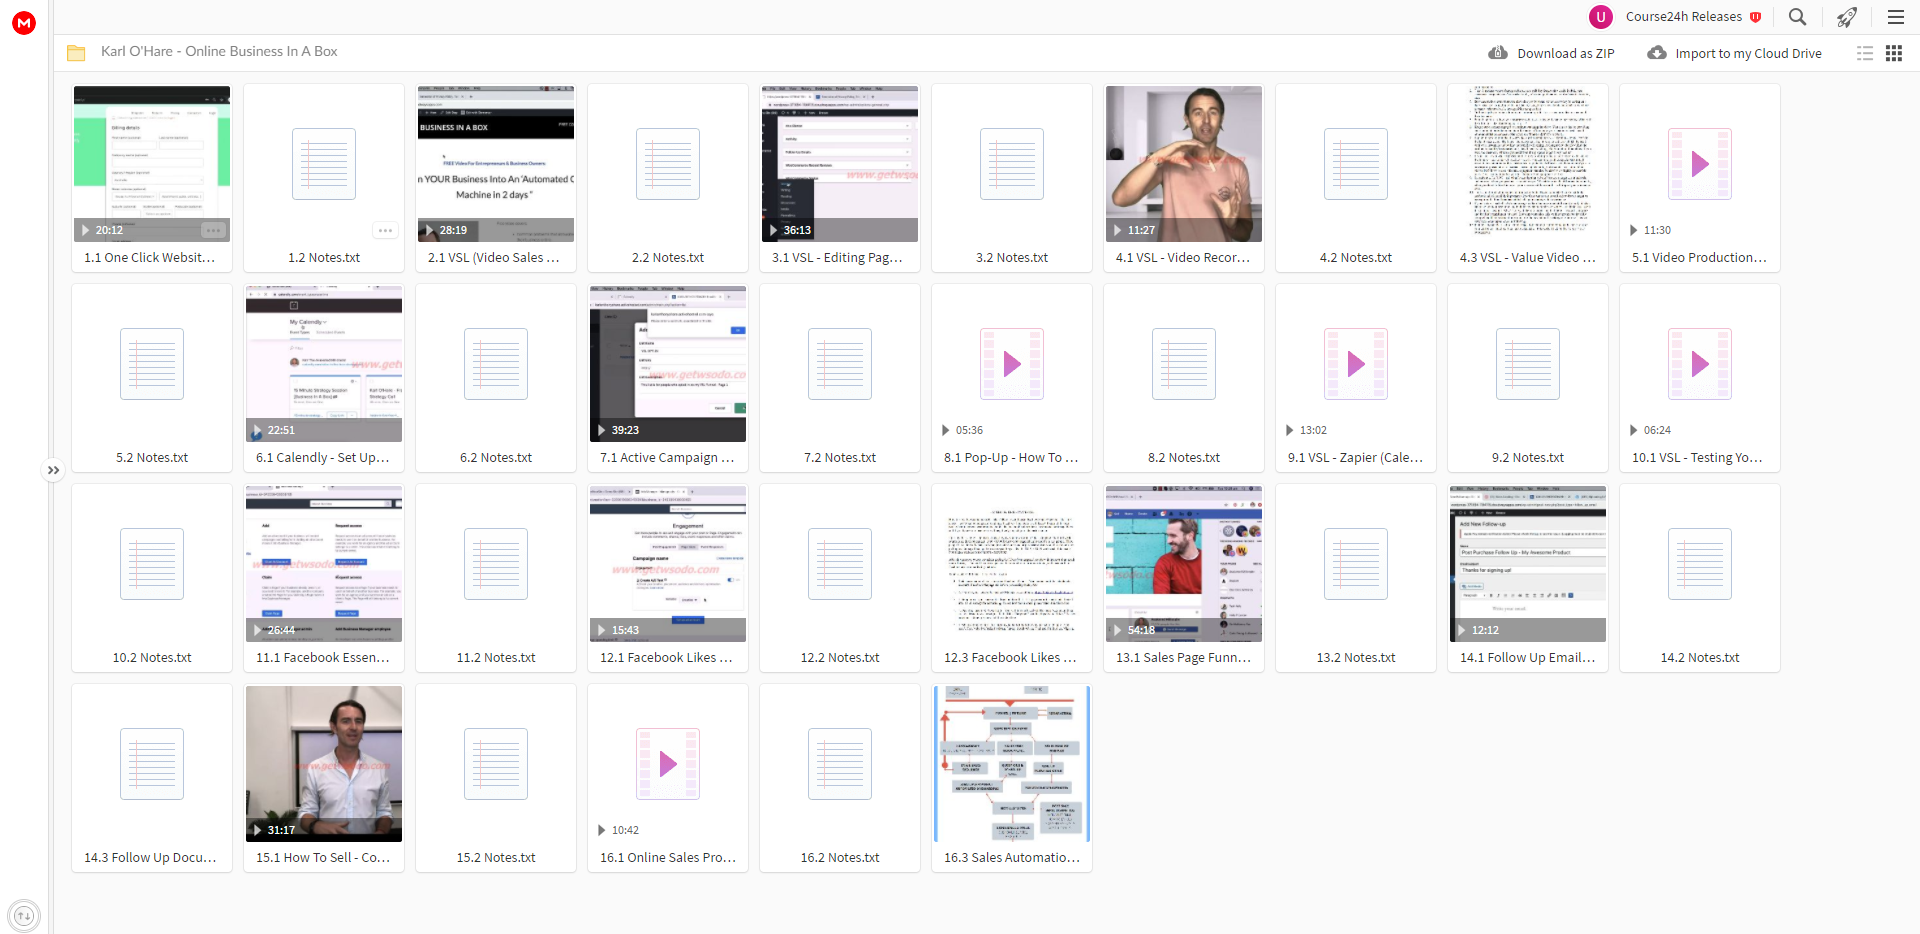
Task: Open 2.1 VSL Video Sales thumbnail
Action: click(496, 164)
